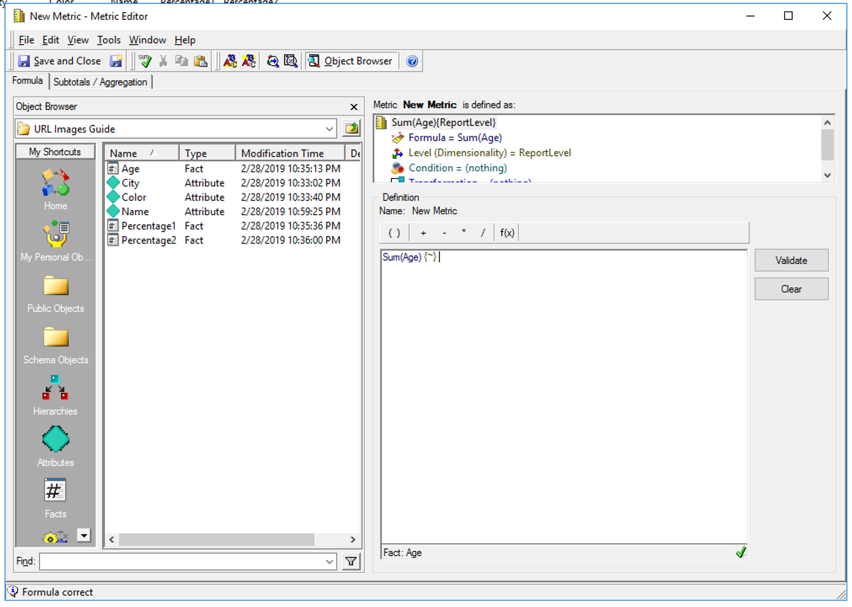This screenshot has height=607, width=852.
Task: Click the Save and Close toolbar button
Action: click(x=60, y=61)
